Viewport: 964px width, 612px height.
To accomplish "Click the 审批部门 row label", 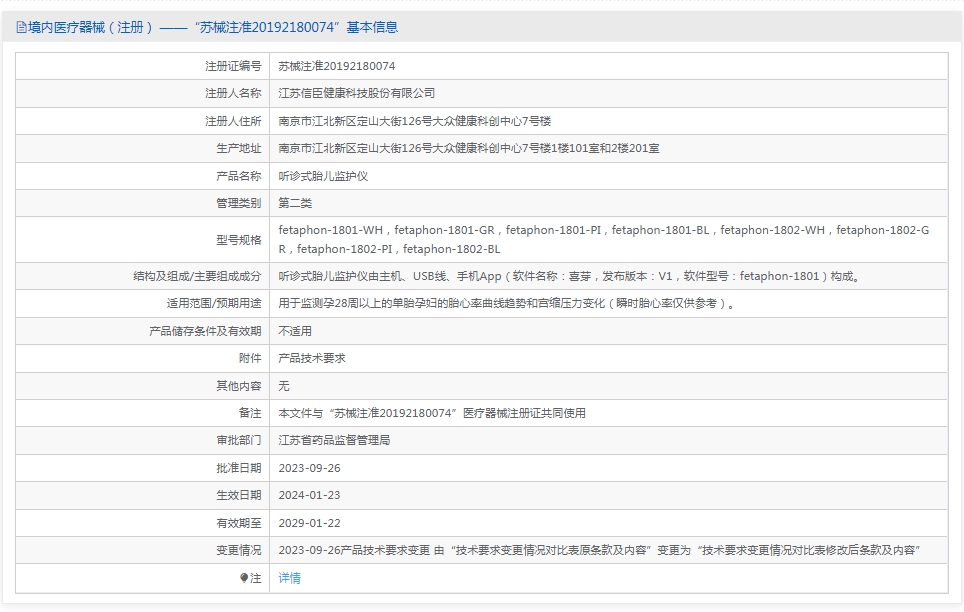I will pos(239,440).
